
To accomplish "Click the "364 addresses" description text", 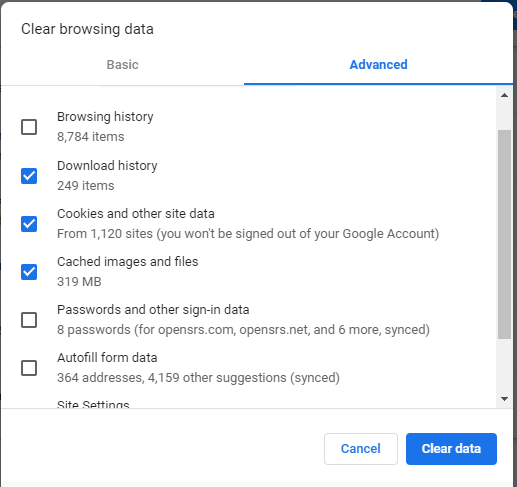I will click(198, 378).
